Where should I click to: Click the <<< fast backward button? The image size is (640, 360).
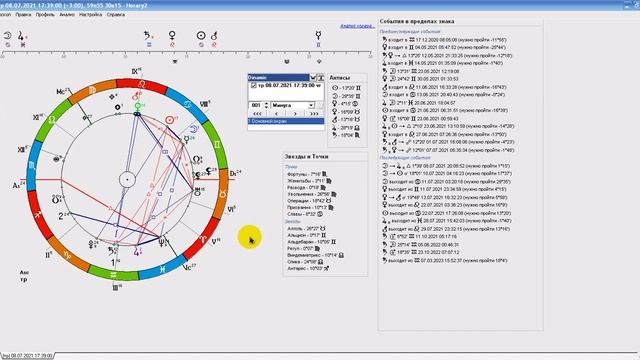pos(258,113)
